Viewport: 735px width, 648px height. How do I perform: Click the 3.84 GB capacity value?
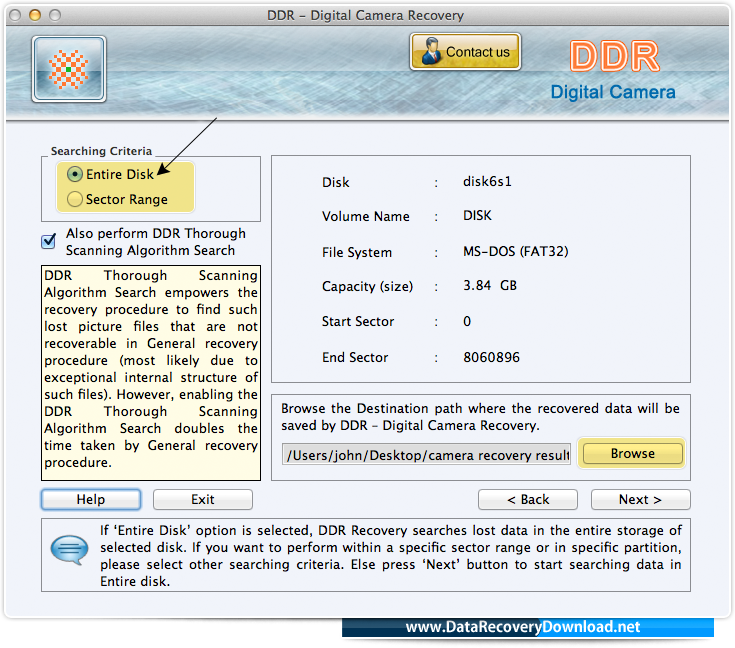tap(490, 286)
